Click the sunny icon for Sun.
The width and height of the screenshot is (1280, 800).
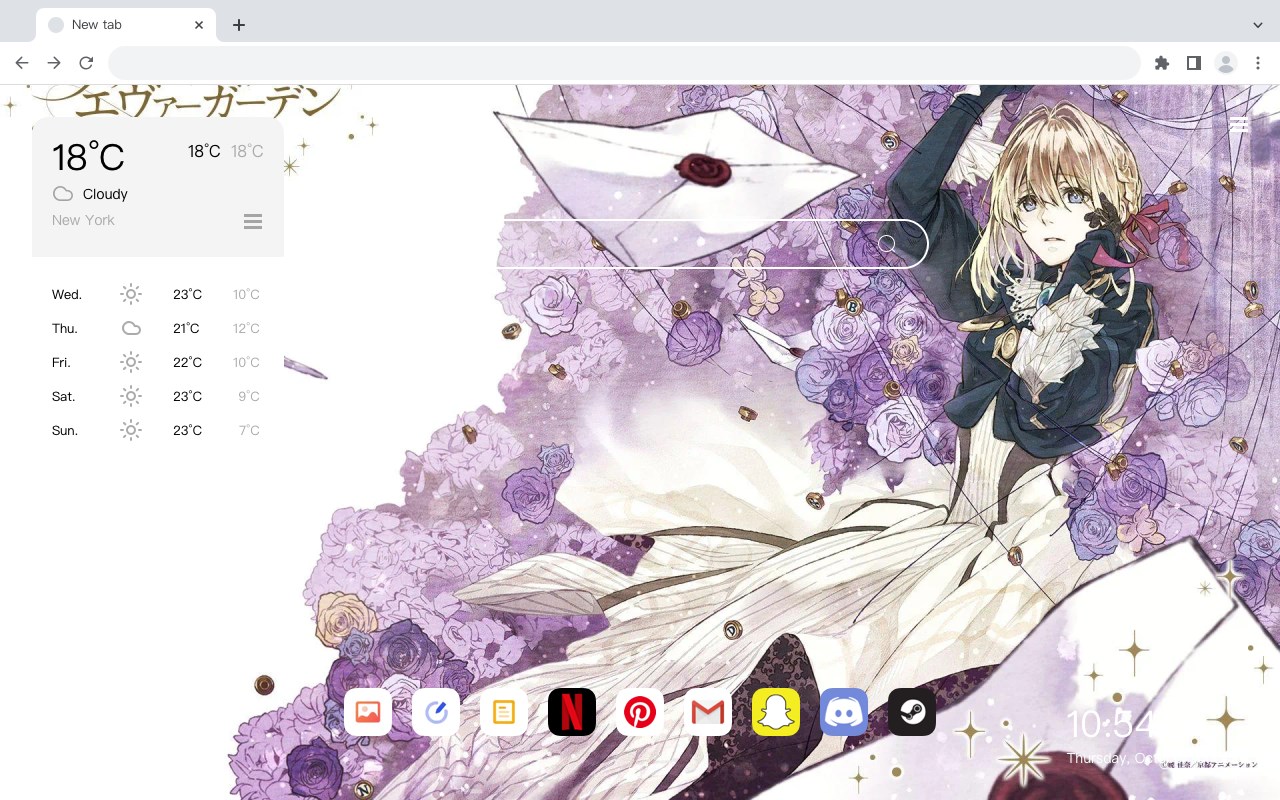click(x=131, y=430)
